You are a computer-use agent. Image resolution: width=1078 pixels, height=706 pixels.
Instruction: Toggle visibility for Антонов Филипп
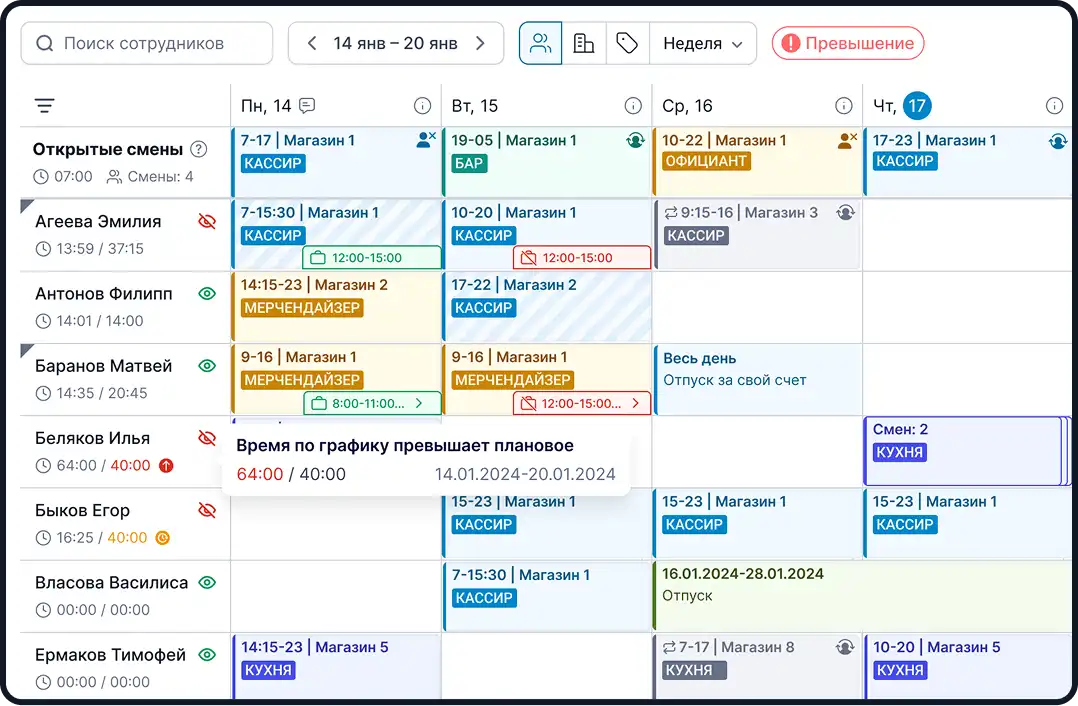207,294
